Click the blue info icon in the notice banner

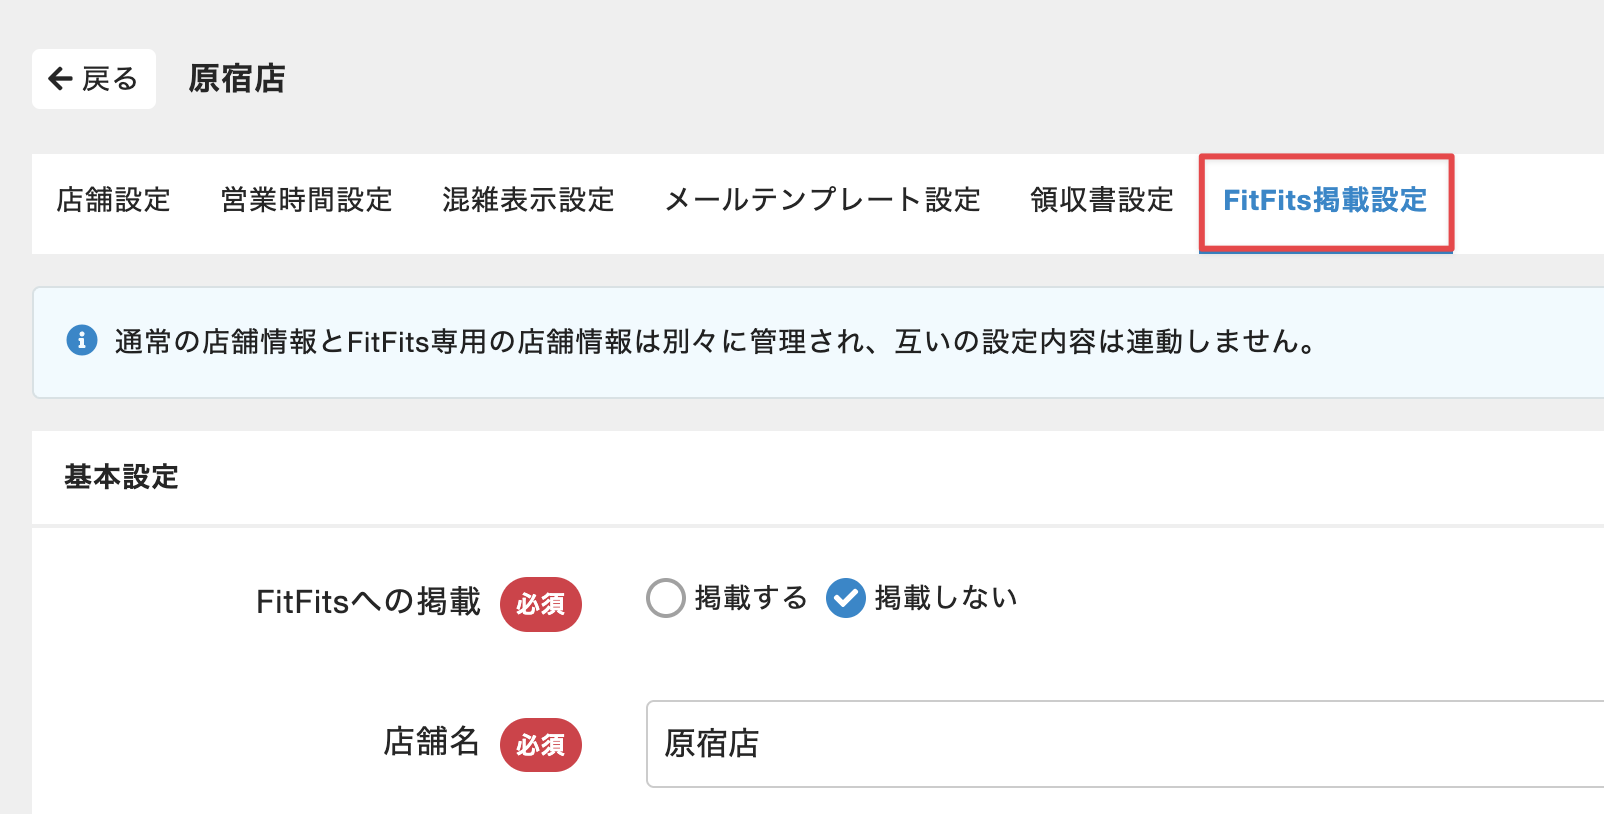click(82, 341)
